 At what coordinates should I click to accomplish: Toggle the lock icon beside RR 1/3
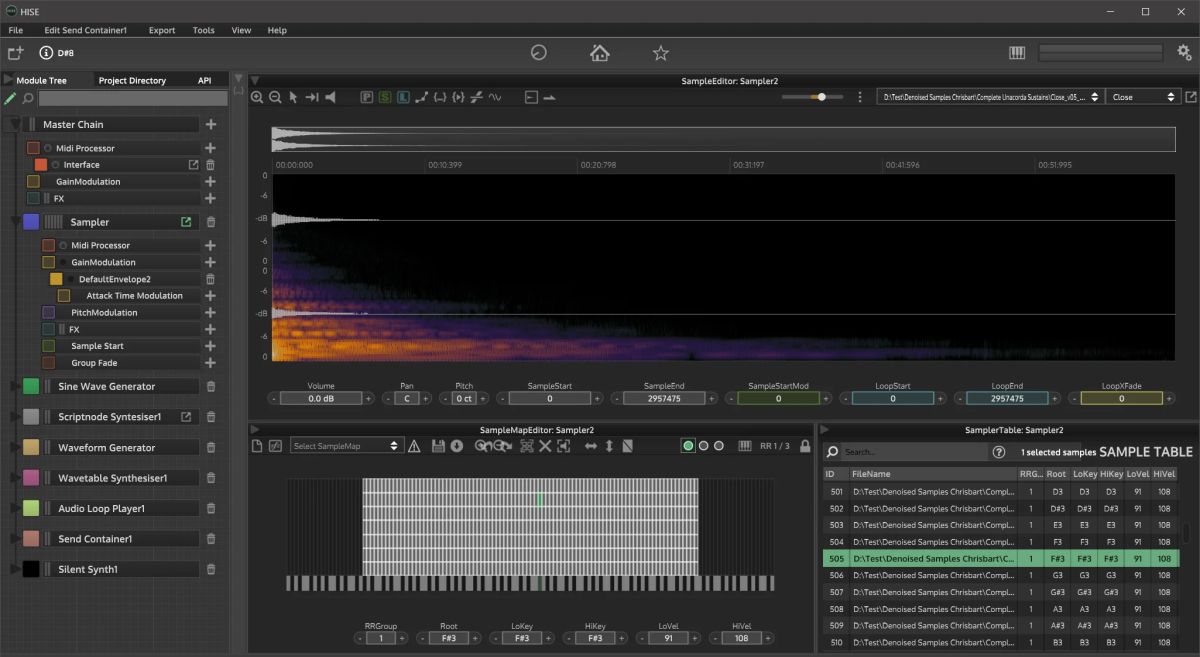pos(805,446)
